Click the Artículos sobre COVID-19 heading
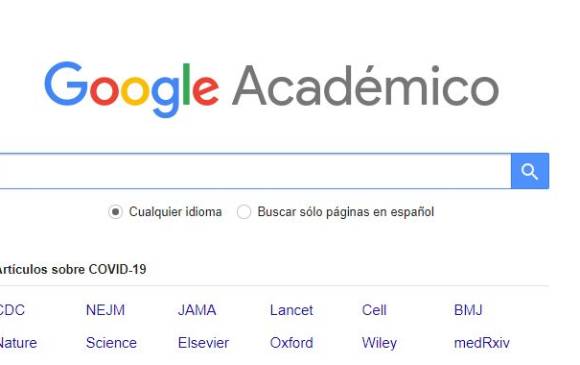 click(x=72, y=269)
